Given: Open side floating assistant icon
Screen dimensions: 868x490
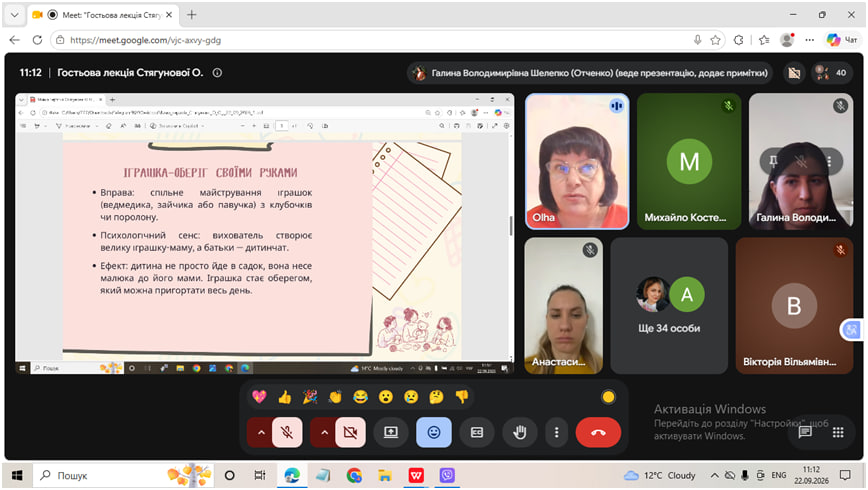Looking at the screenshot, I should (x=851, y=330).
